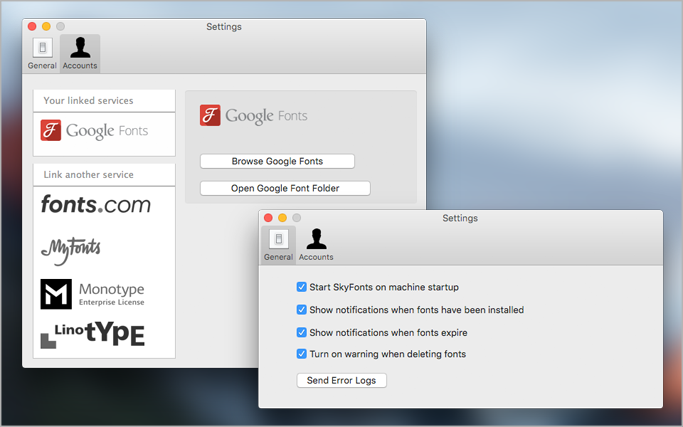The image size is (683, 427).
Task: Minimize the back Settings window
Action: coord(46,26)
